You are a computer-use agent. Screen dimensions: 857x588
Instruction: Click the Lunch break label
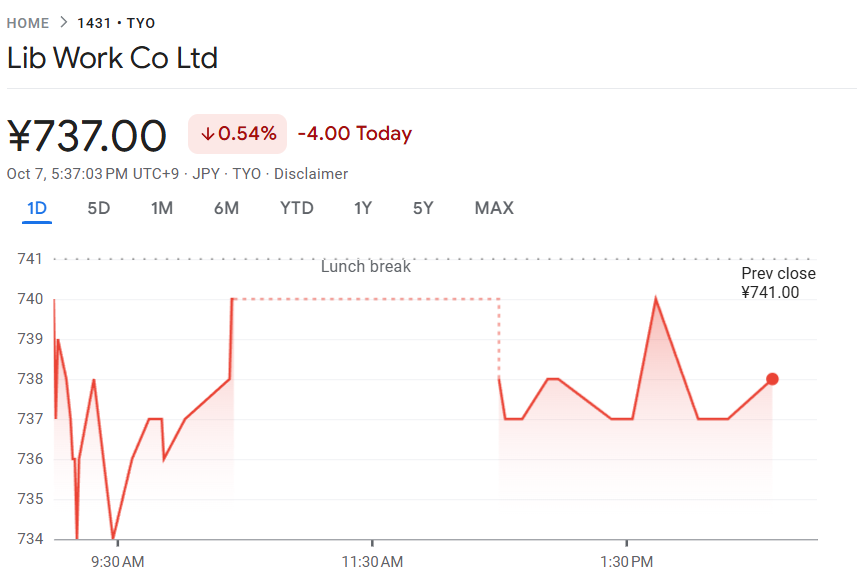point(366,267)
